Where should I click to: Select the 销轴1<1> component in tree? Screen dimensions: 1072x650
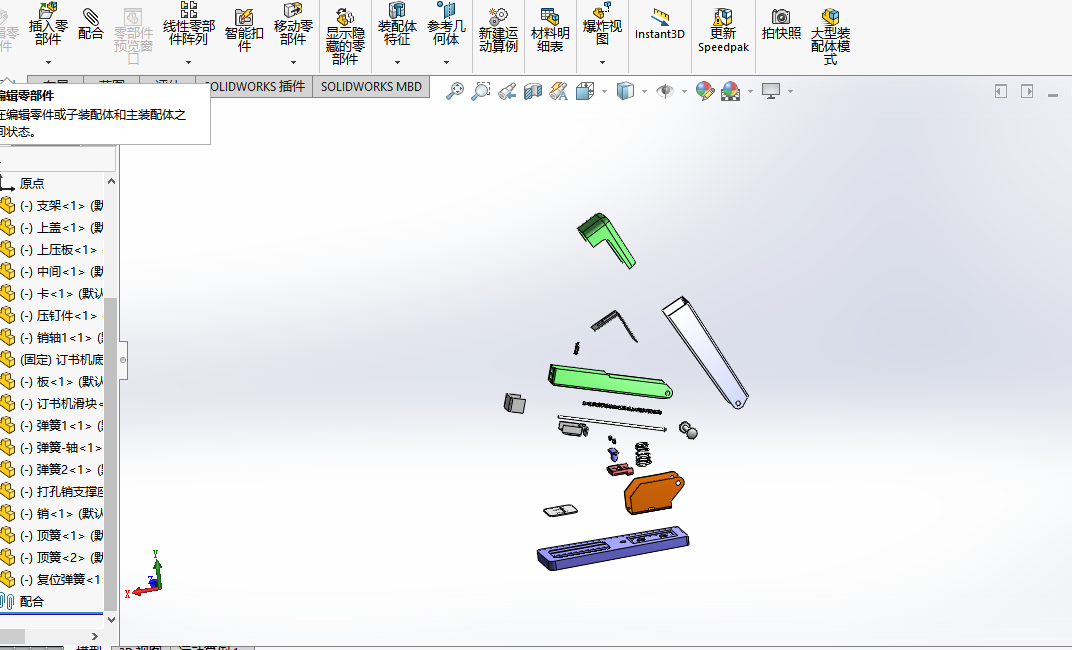(52, 337)
